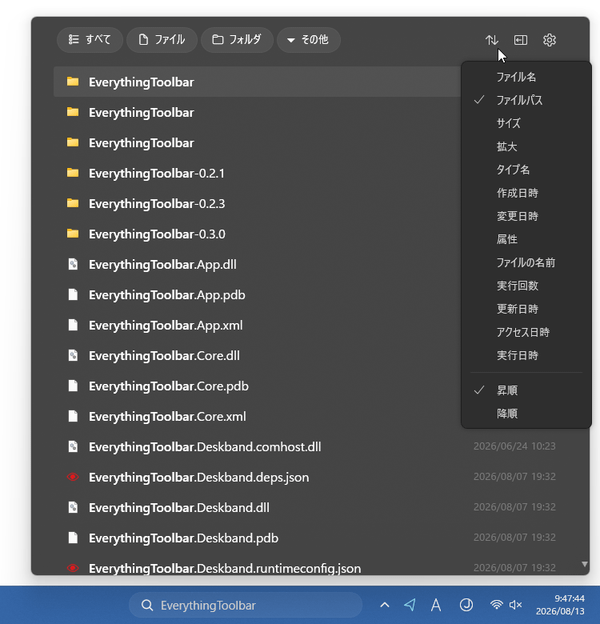The image size is (600, 624).
Task: Open Wi-Fi network tray icon
Action: coord(496,605)
